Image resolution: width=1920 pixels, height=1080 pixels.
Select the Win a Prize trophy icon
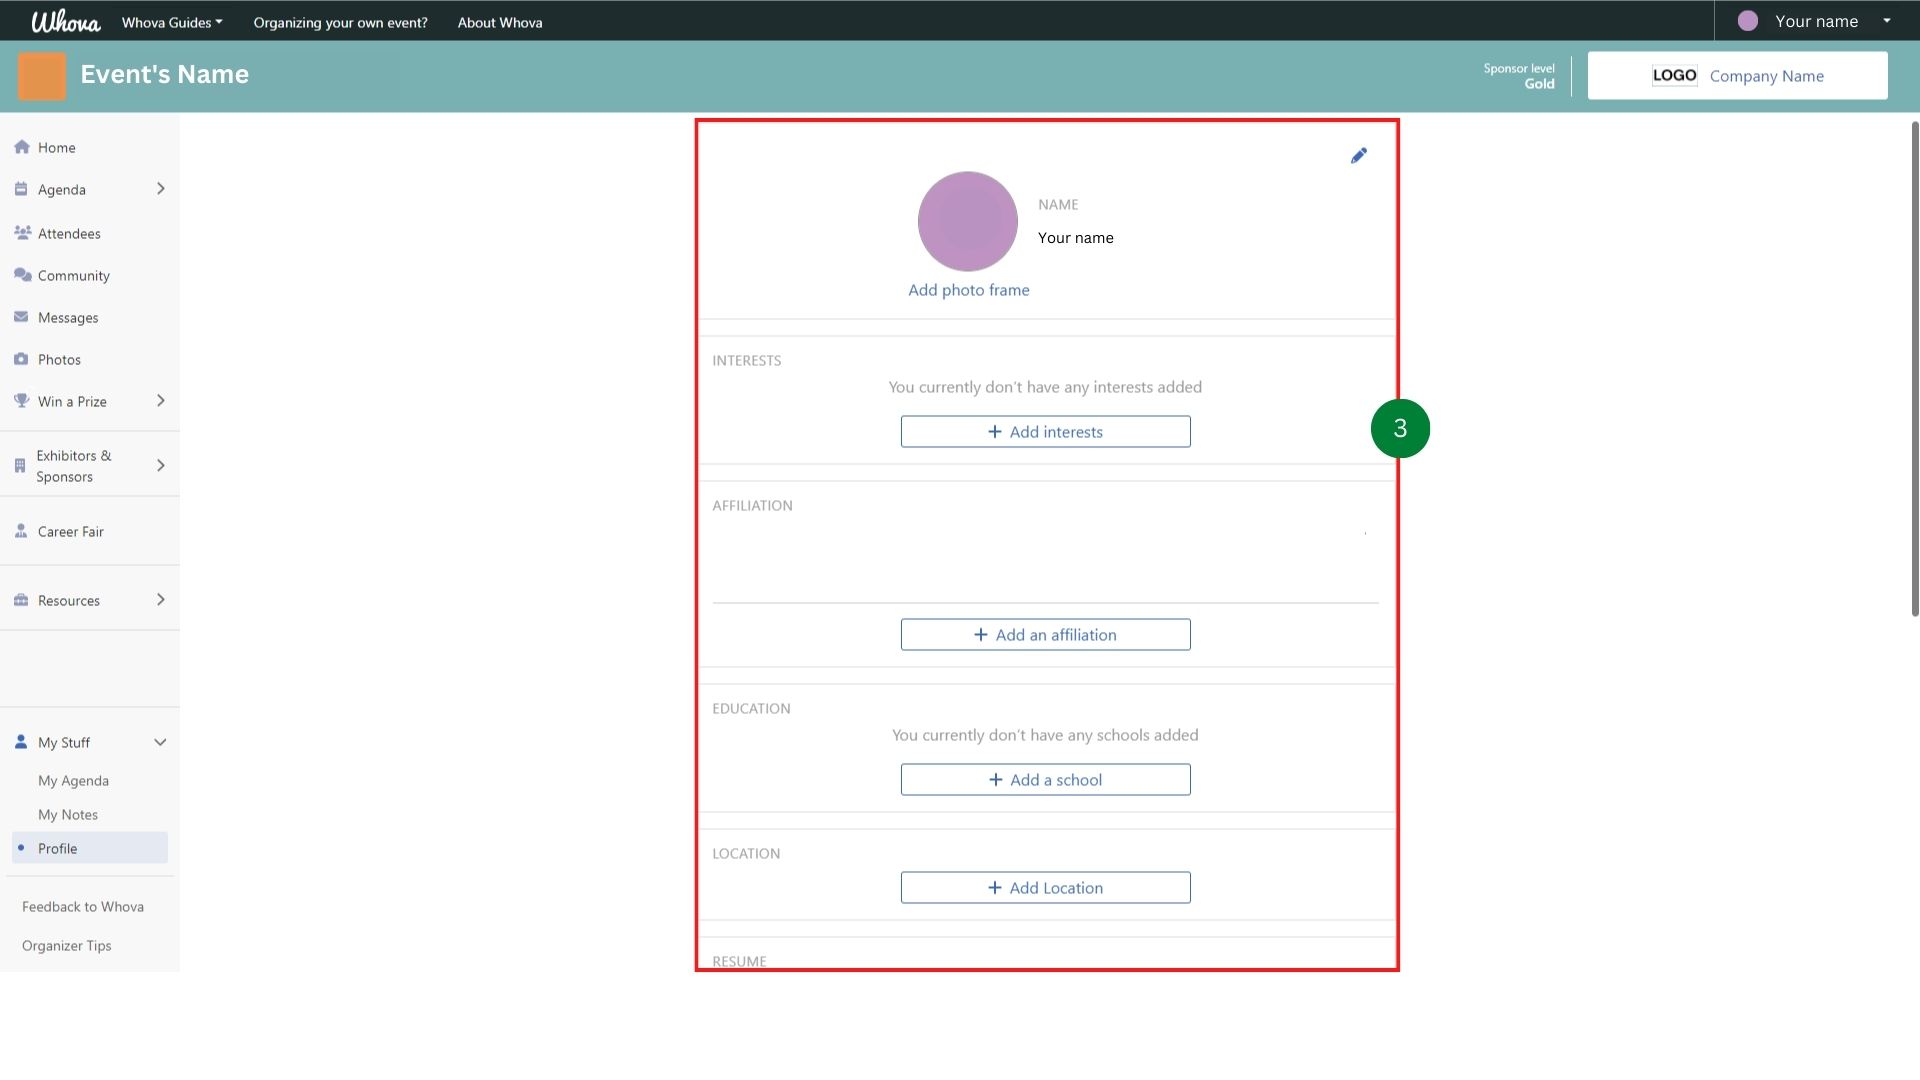[22, 401]
